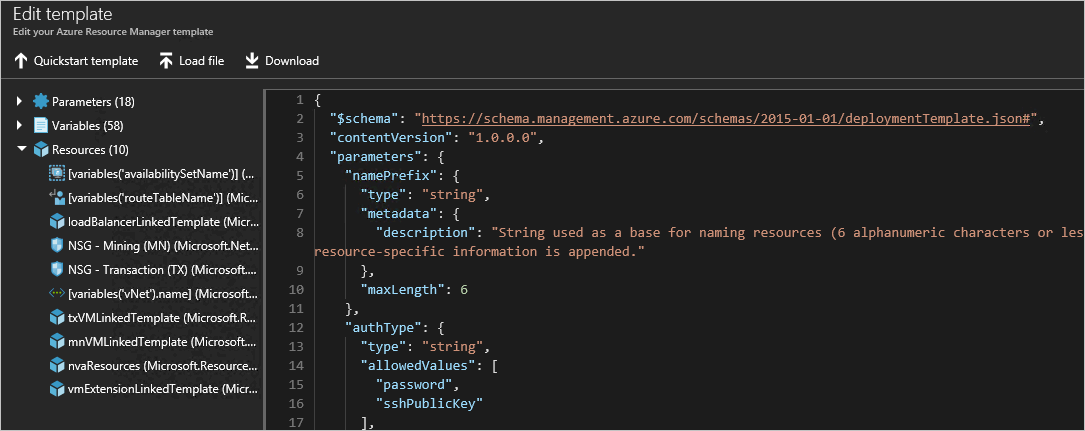Click the "maxLength" key on line 10
Screen dimensions: 1085x431
point(403,289)
